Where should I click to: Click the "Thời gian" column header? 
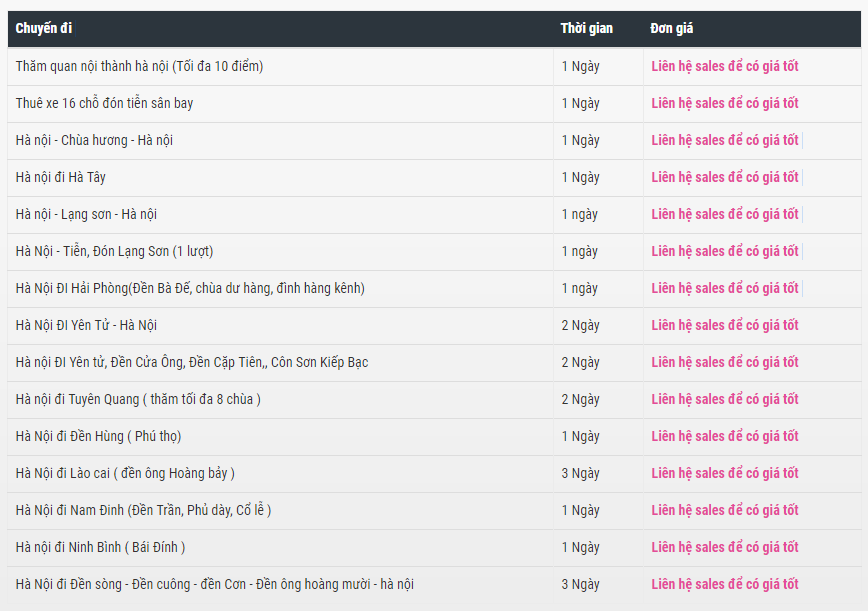click(586, 28)
